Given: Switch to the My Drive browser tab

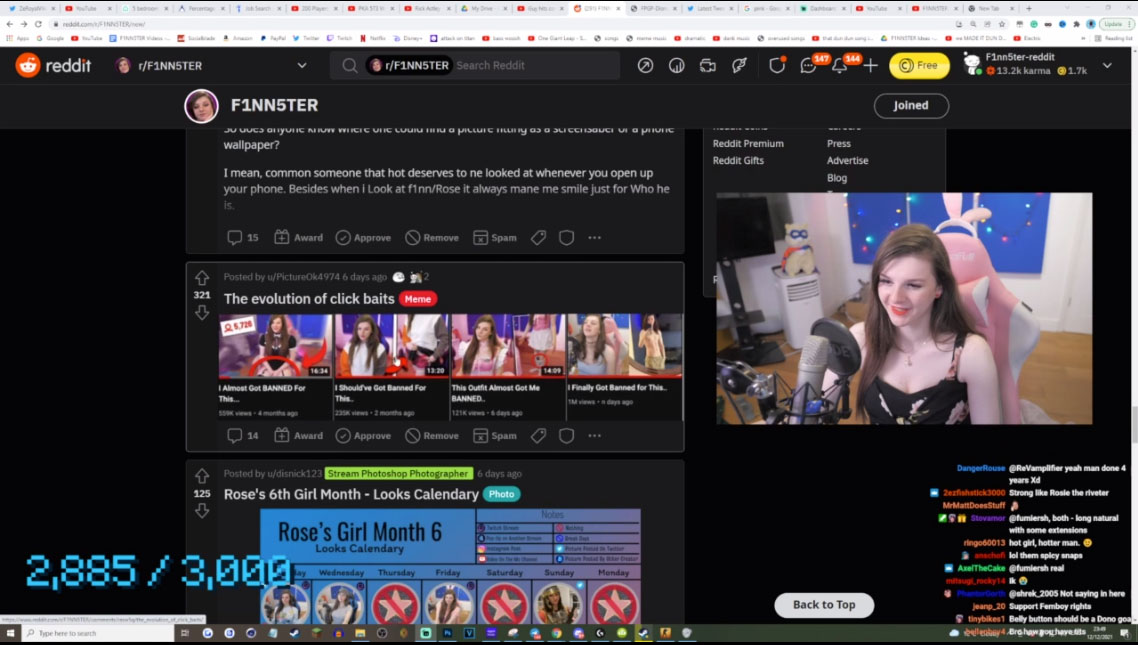Looking at the screenshot, I should [484, 9].
